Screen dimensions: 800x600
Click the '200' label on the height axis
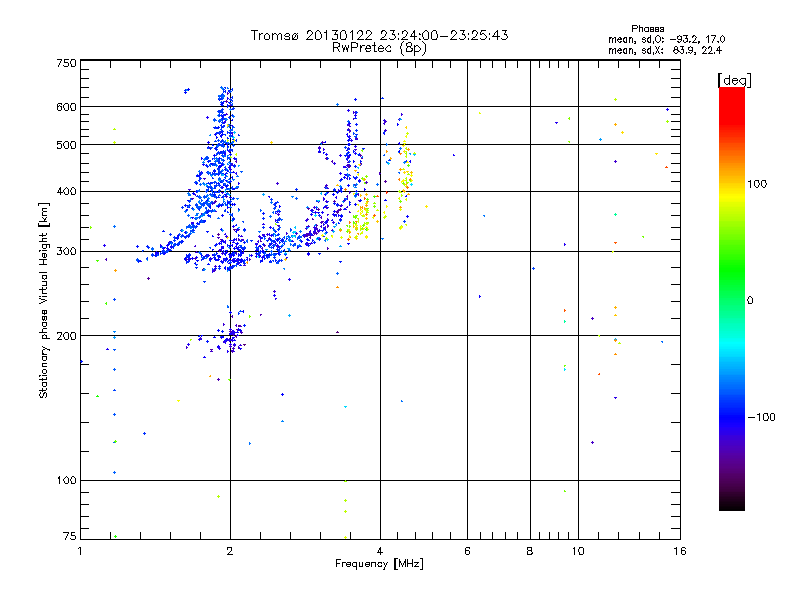pos(66,336)
